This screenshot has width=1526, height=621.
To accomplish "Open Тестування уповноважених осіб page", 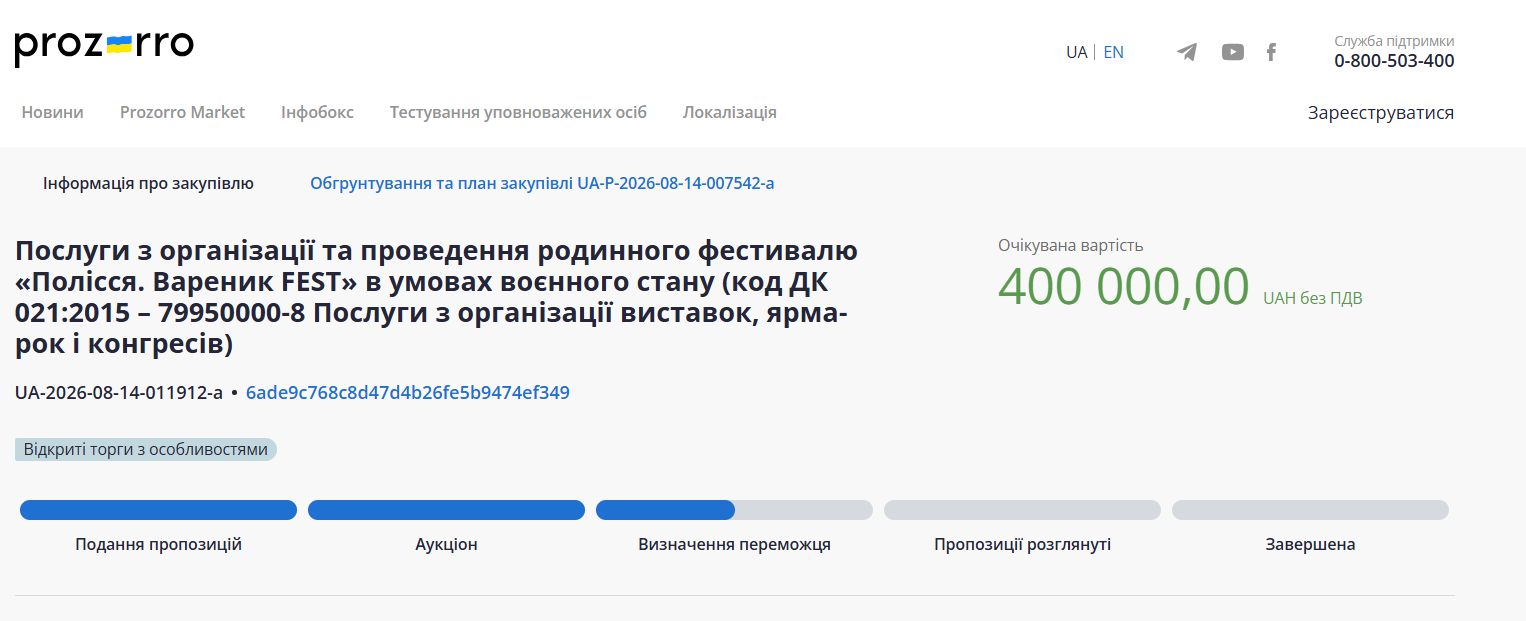I will tap(518, 112).
